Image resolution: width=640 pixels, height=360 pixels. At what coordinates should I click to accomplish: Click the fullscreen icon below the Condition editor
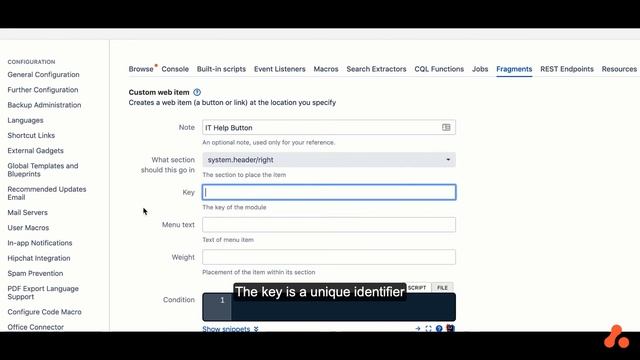click(428, 329)
